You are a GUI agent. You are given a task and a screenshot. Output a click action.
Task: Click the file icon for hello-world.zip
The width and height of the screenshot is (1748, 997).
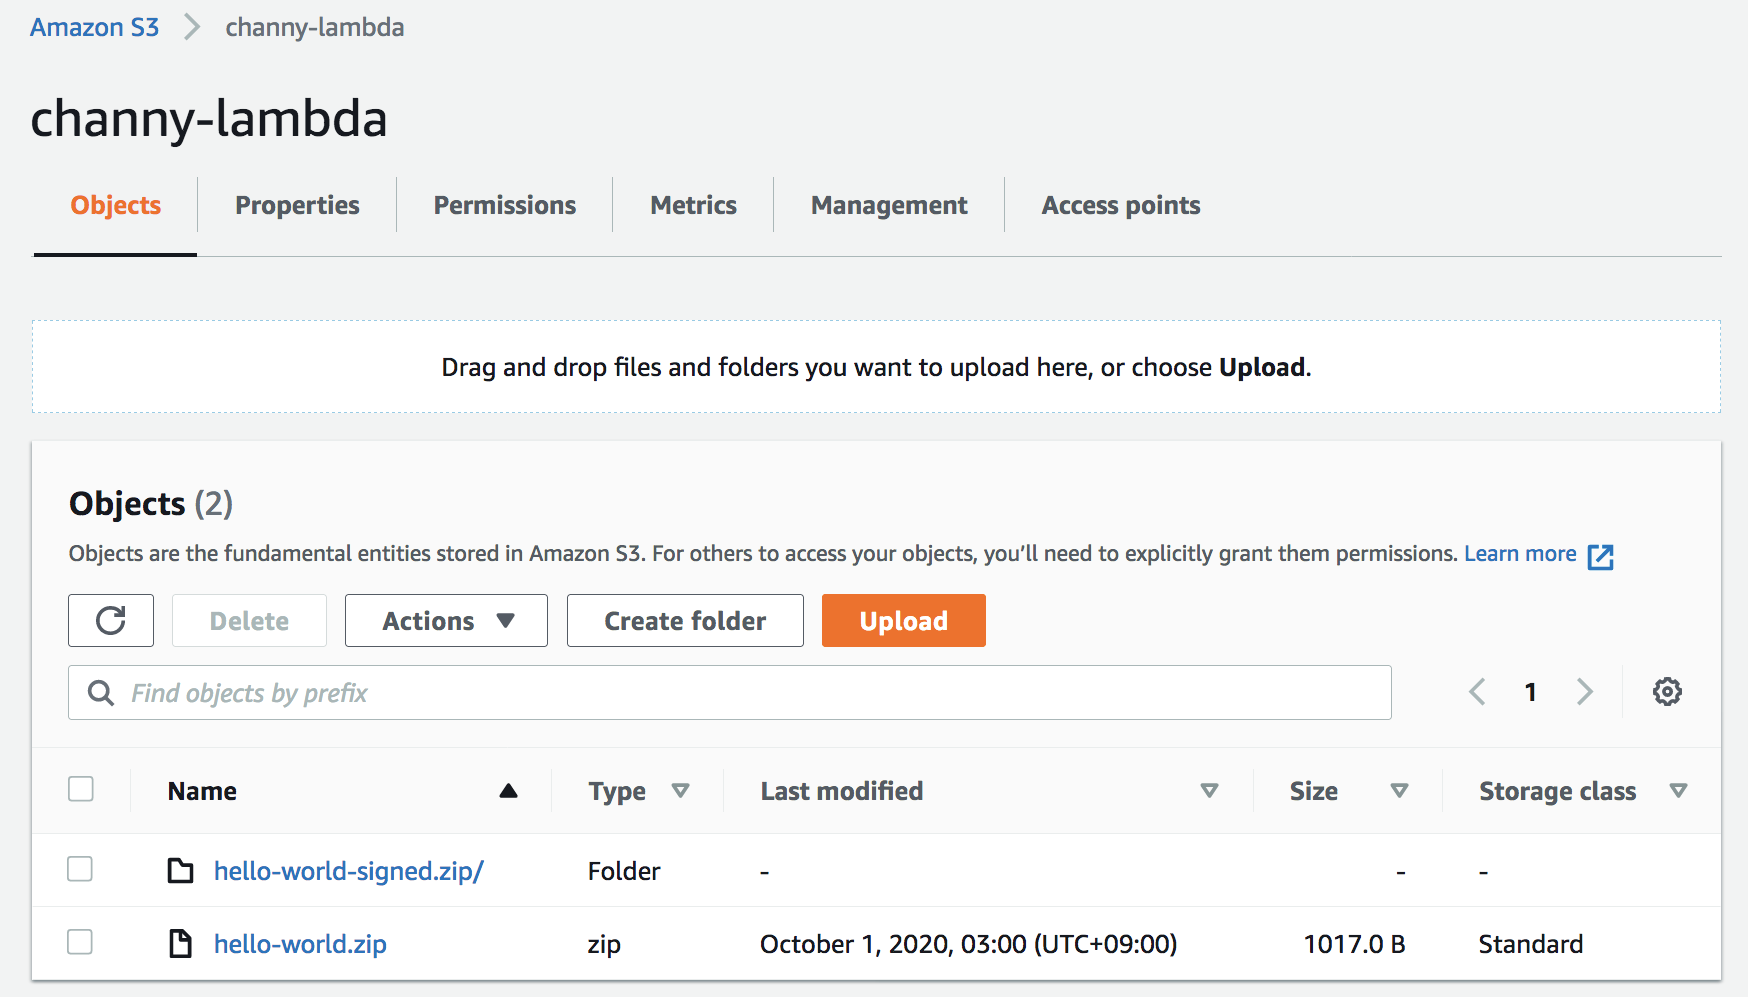pos(180,944)
